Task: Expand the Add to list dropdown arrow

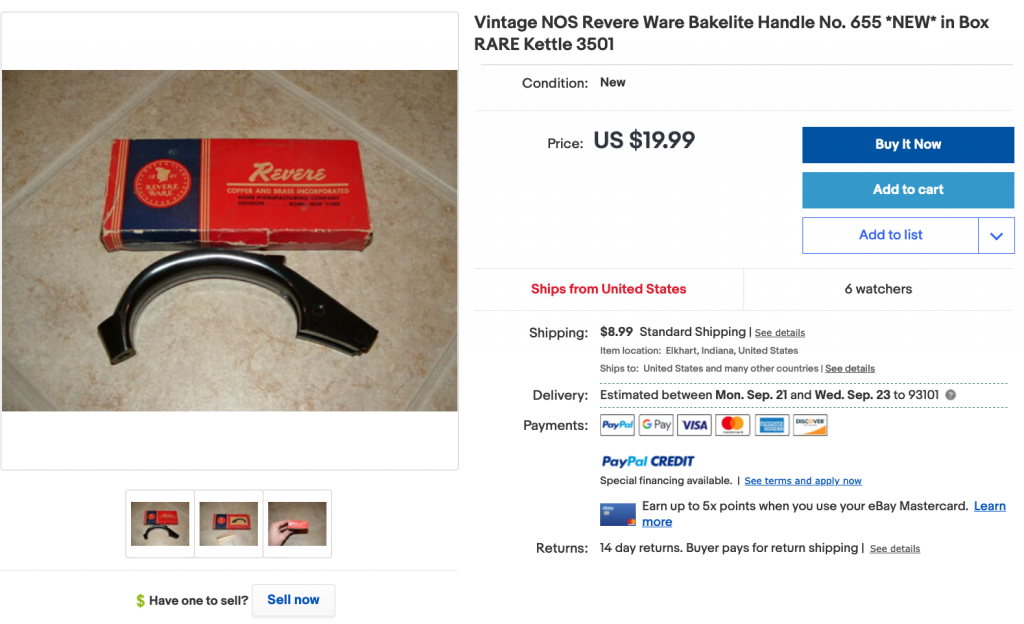Action: (x=996, y=236)
